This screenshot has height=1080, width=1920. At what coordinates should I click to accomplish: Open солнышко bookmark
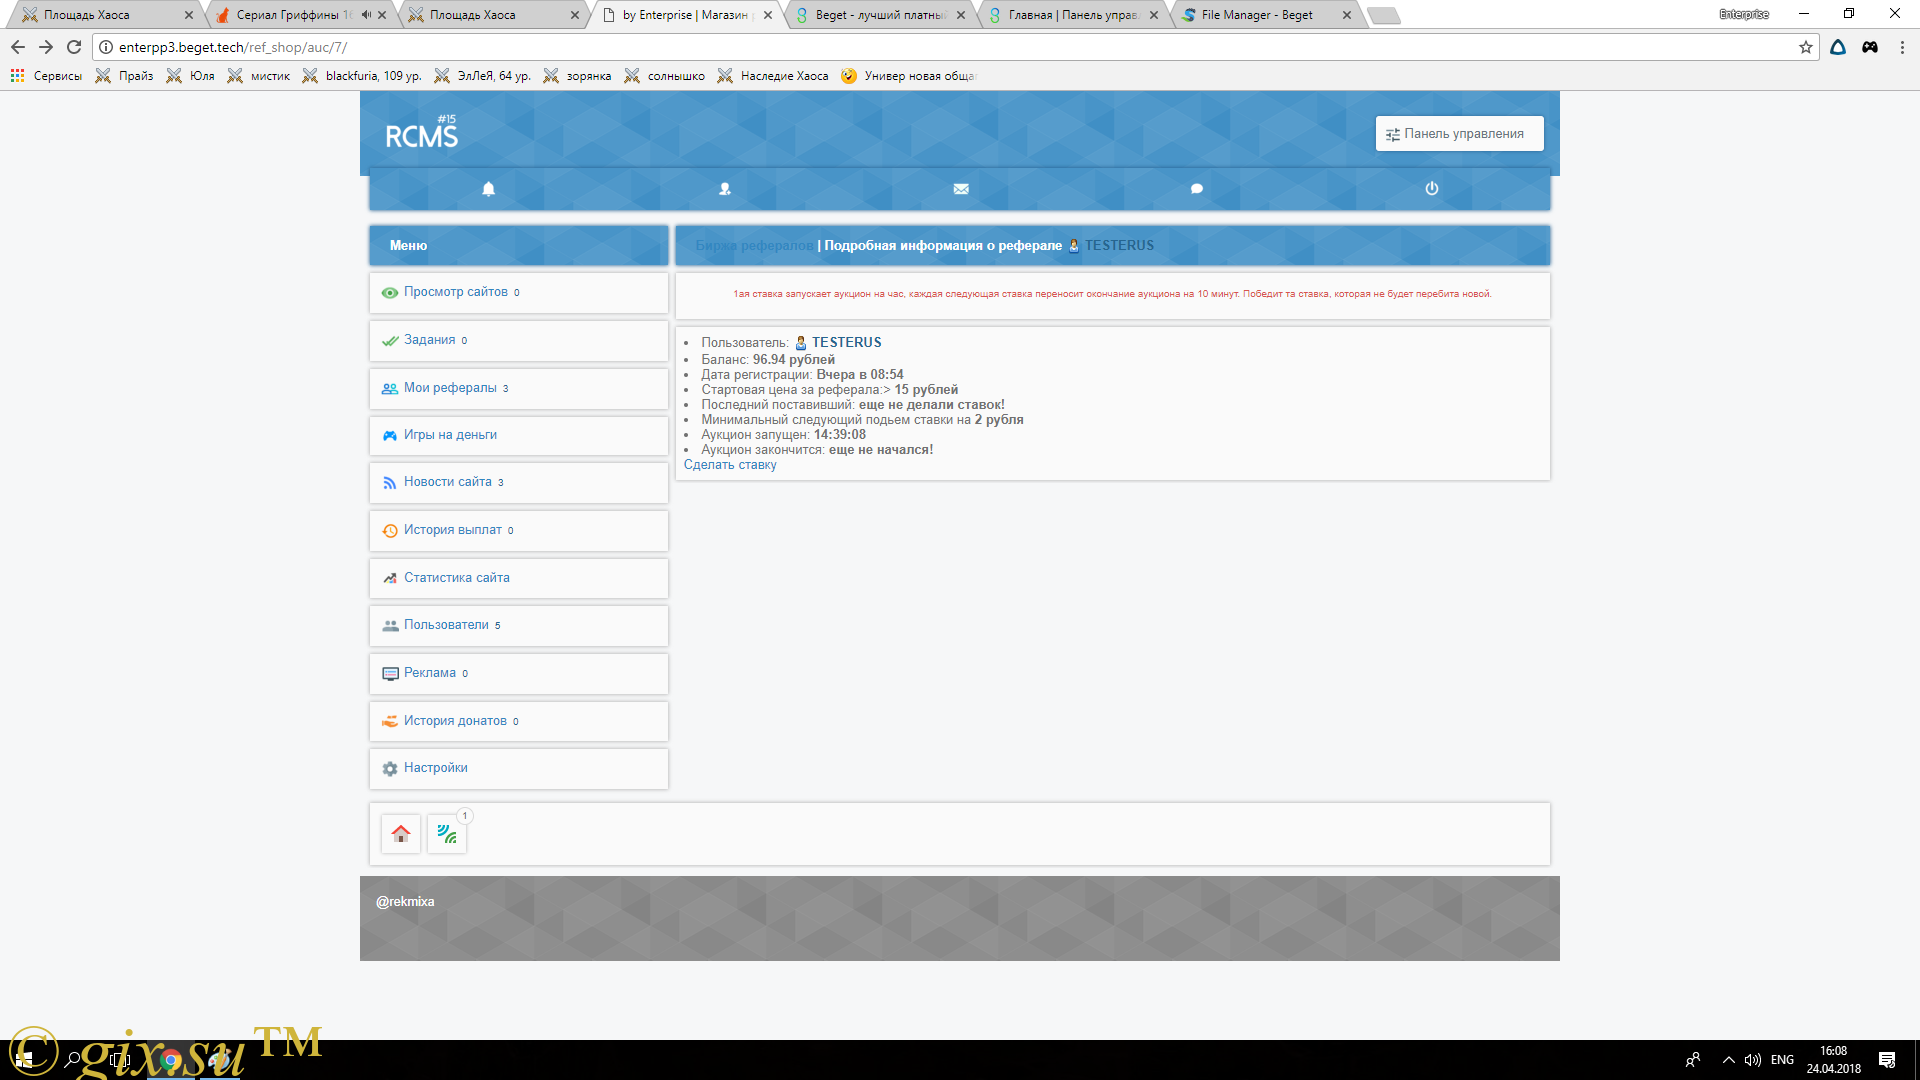[x=664, y=76]
